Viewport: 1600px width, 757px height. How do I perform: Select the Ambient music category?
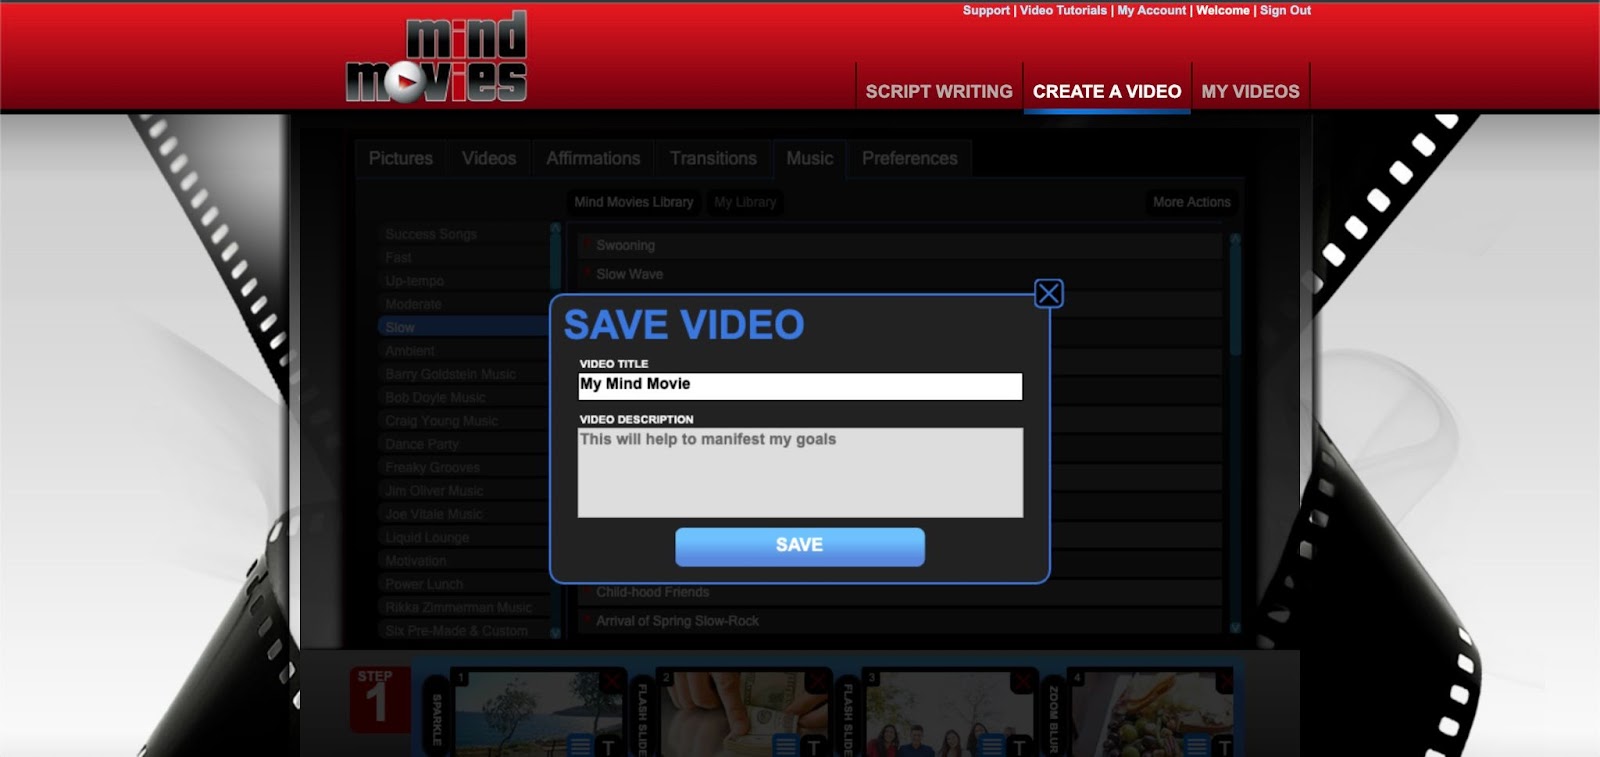pyautogui.click(x=463, y=351)
